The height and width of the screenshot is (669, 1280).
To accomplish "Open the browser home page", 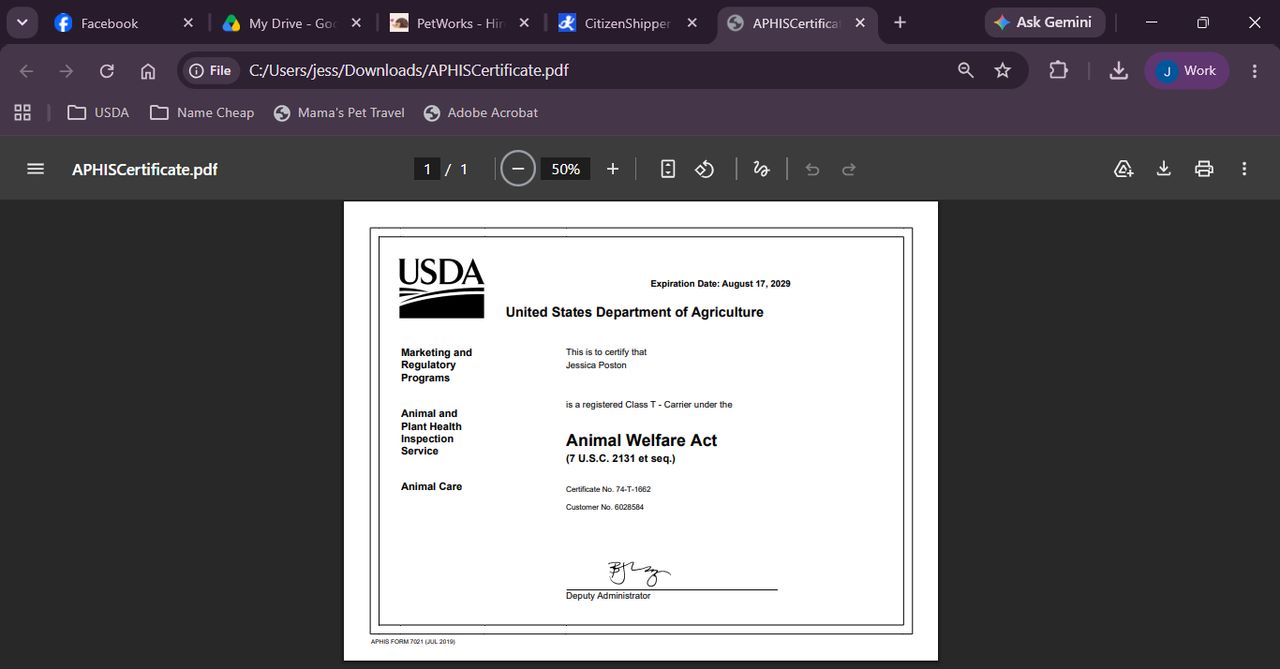I will click(x=148, y=71).
